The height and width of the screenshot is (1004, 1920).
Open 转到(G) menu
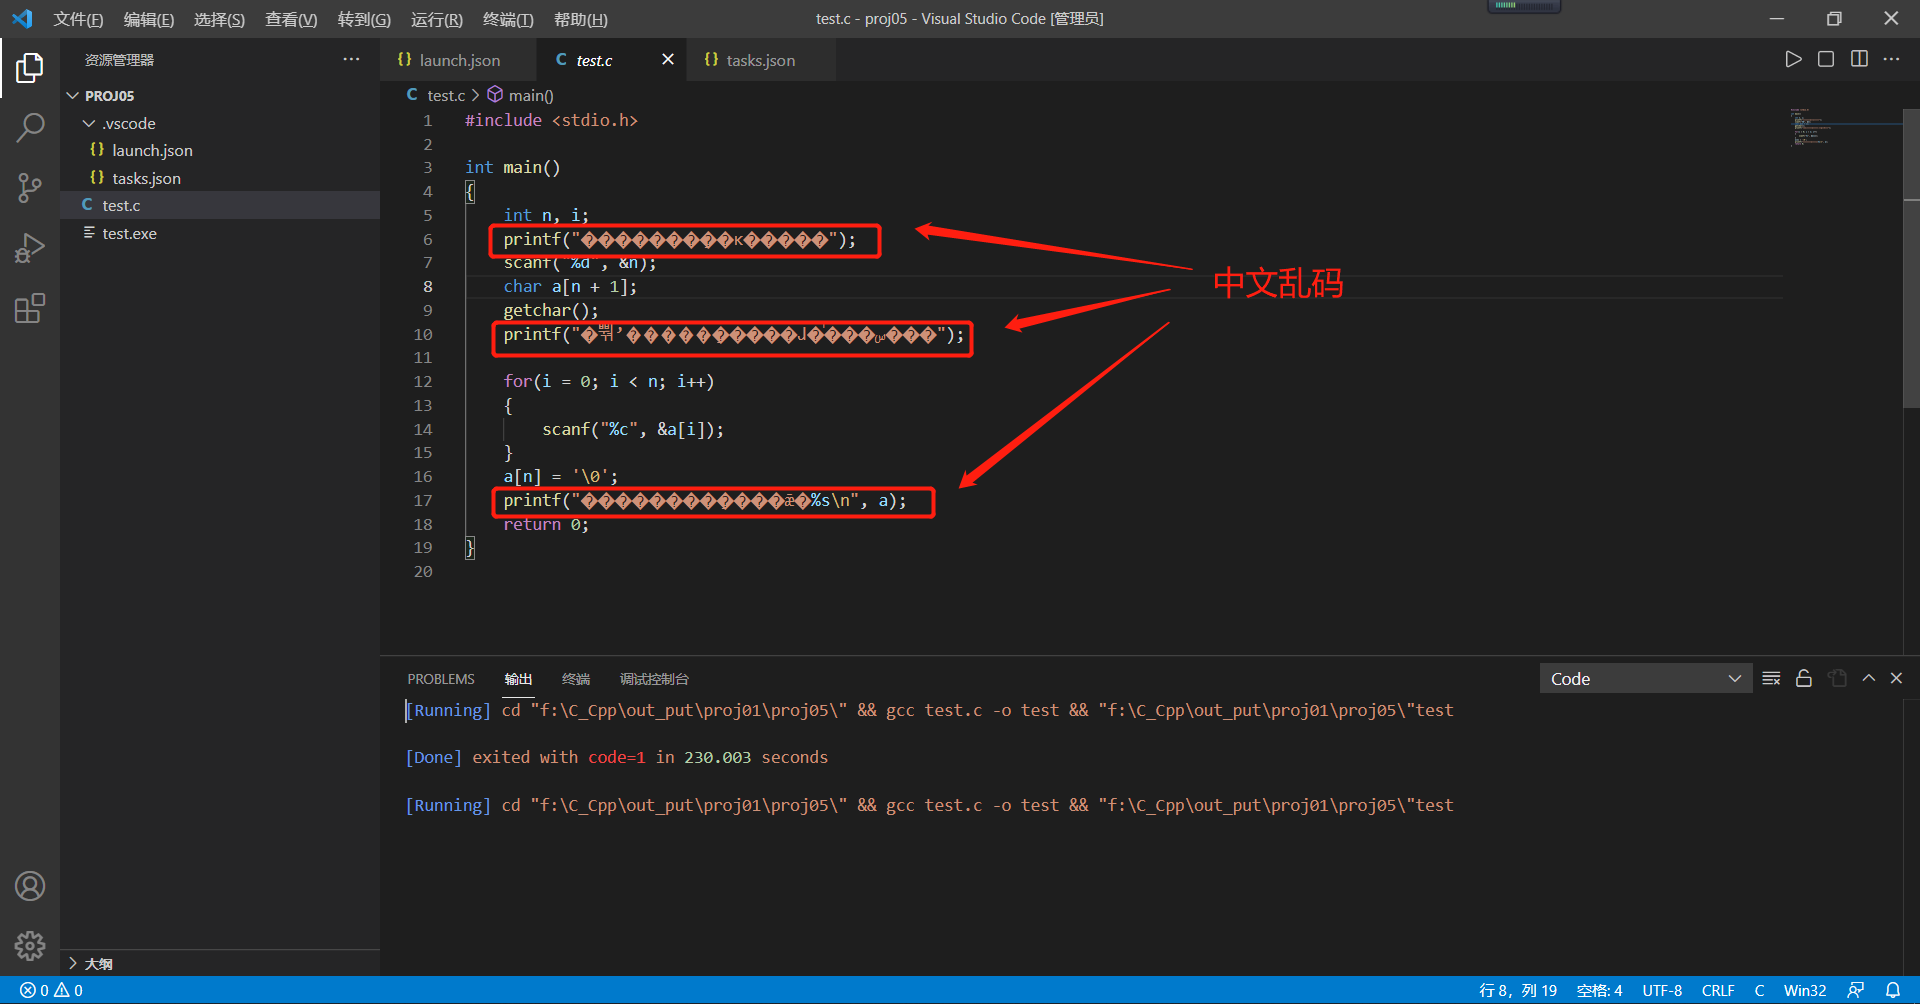point(364,19)
